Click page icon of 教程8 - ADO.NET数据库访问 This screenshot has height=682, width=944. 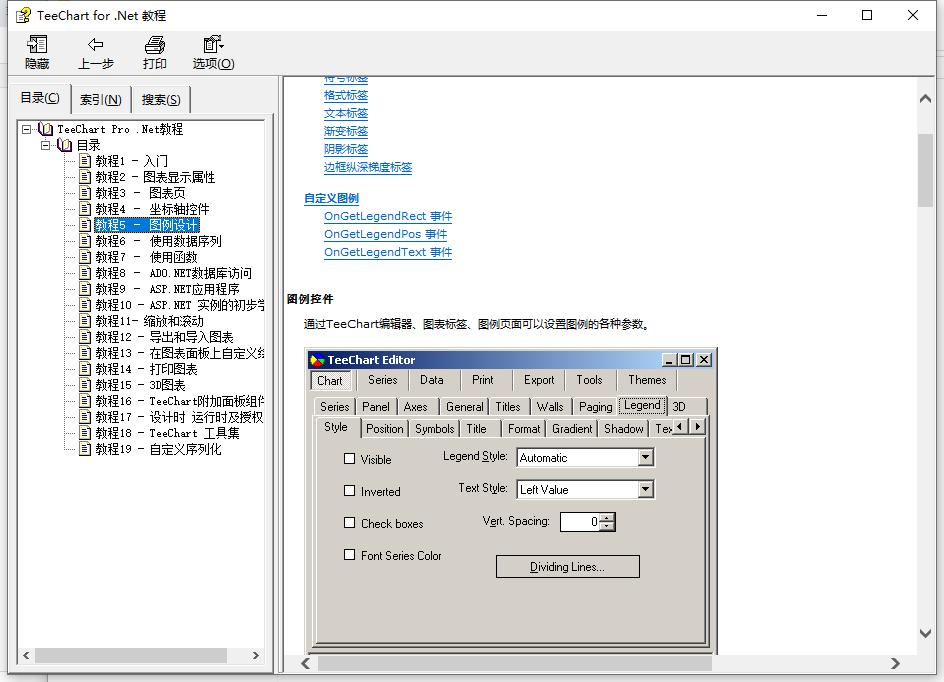click(85, 273)
